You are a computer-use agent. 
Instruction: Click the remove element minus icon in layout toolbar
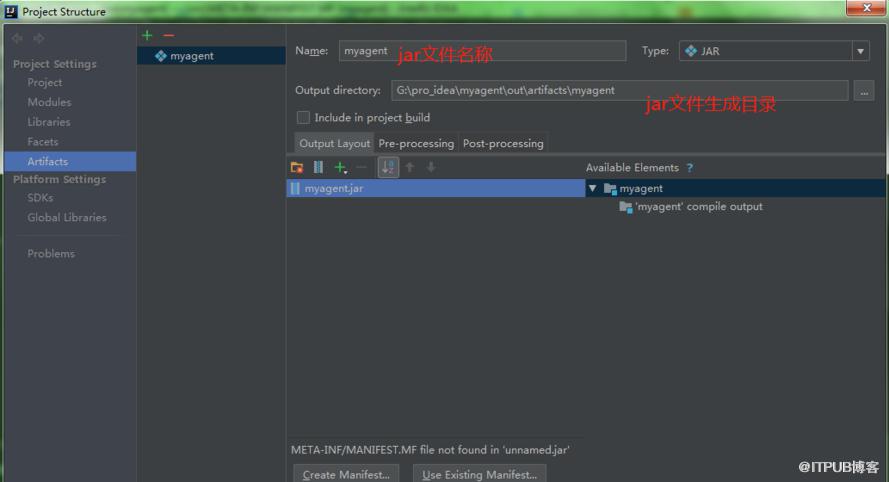tap(362, 167)
